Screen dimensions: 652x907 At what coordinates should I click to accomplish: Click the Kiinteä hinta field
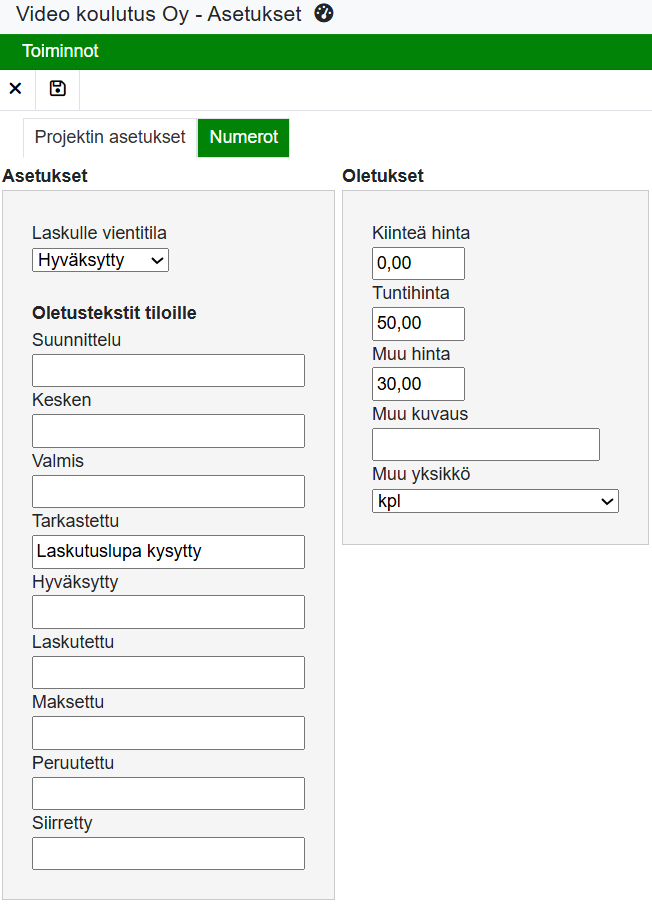click(x=418, y=264)
